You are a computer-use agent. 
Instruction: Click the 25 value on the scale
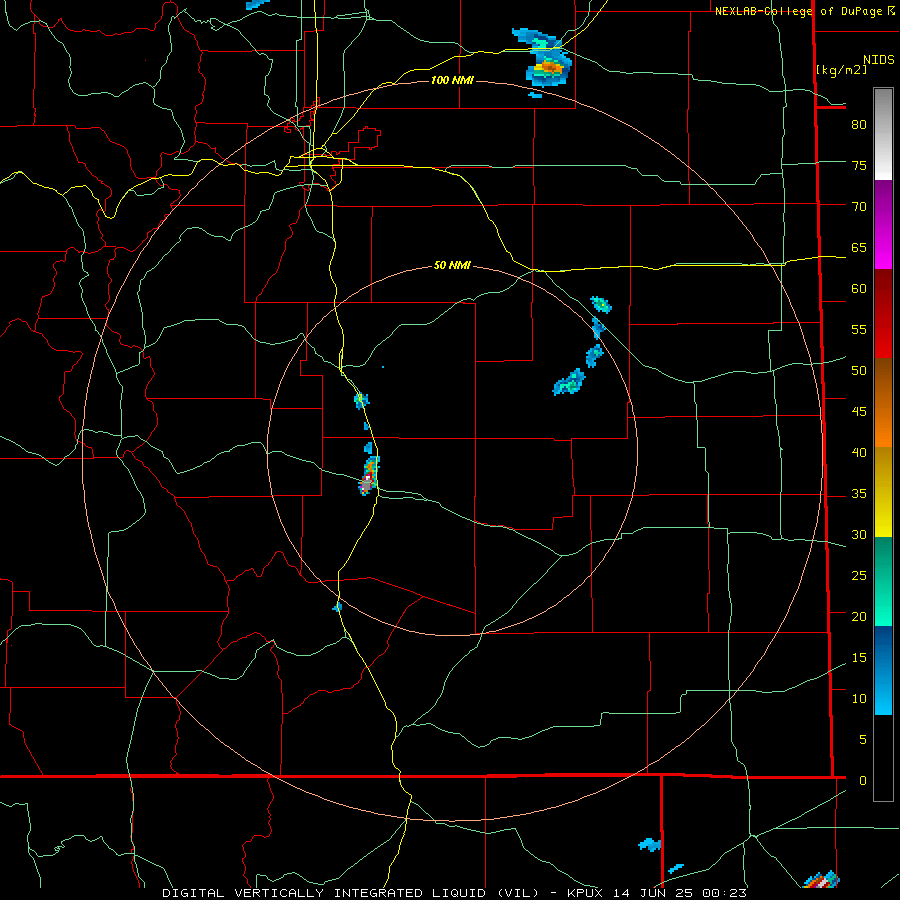pos(859,575)
